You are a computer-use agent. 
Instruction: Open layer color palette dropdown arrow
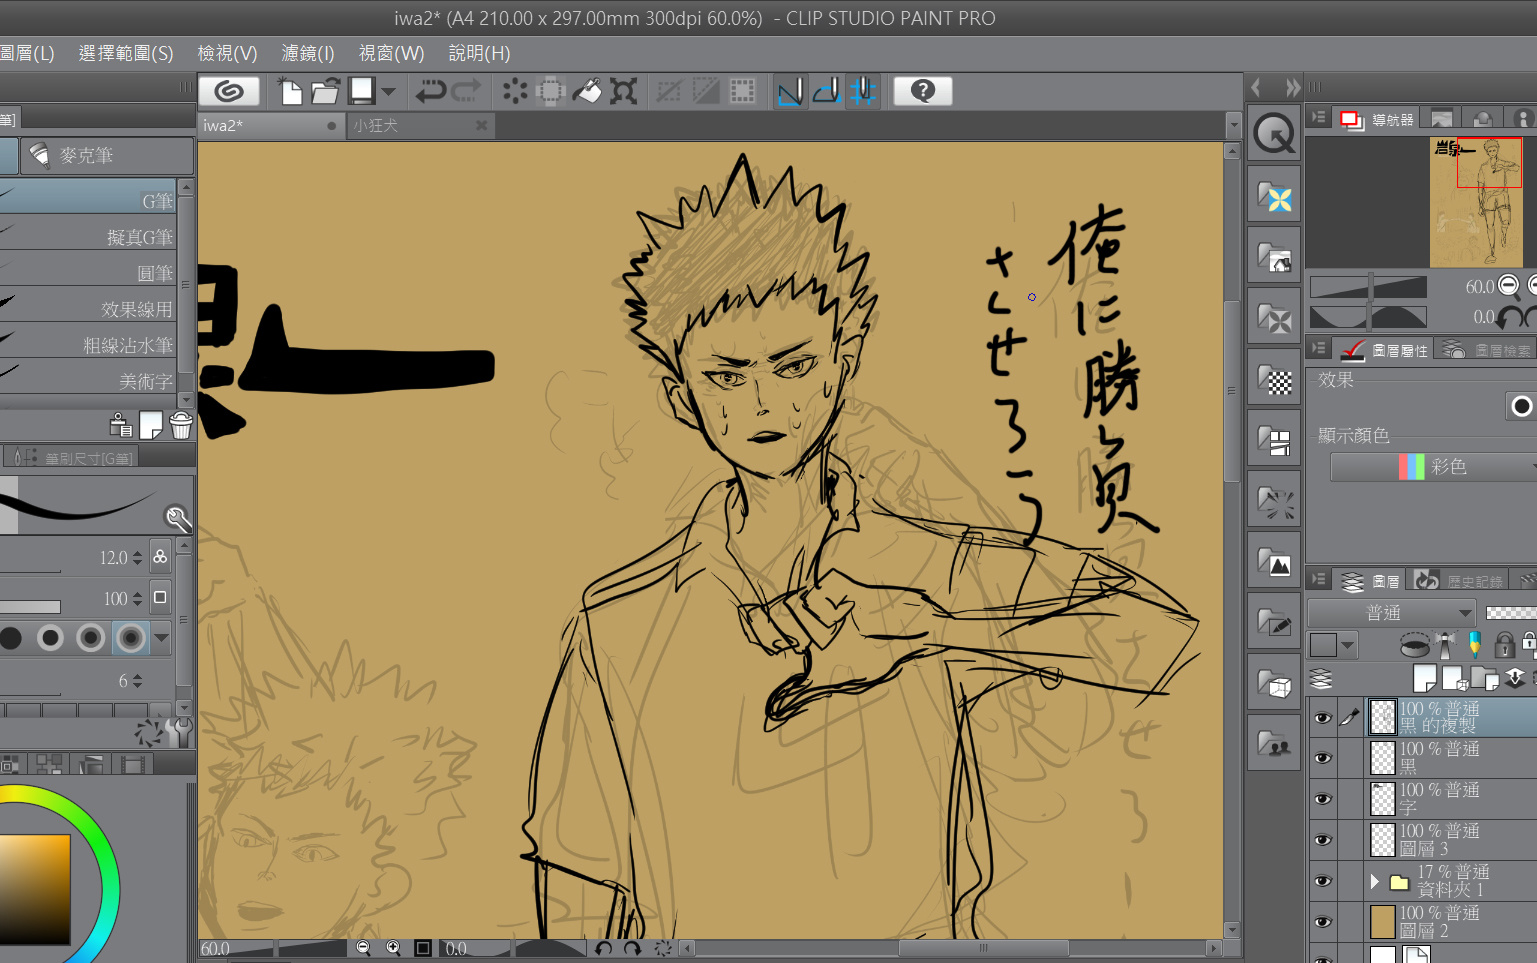pos(1348,646)
